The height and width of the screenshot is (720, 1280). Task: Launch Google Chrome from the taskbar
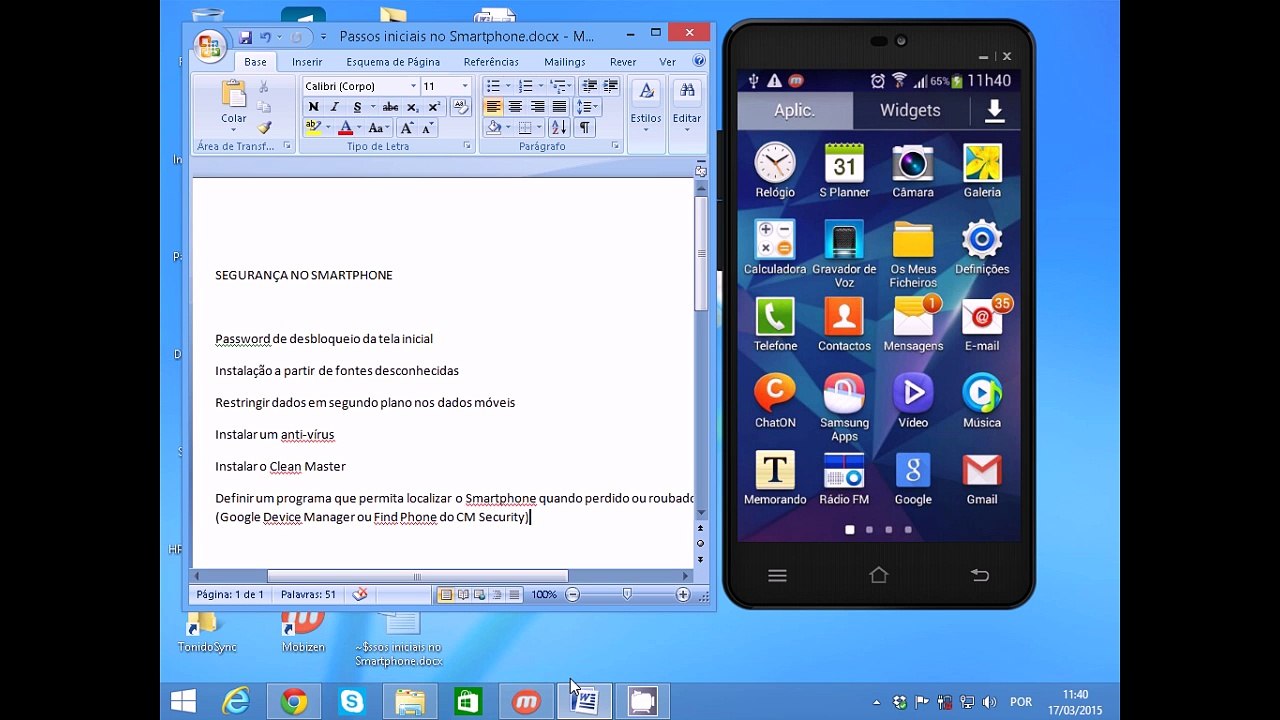pyautogui.click(x=294, y=702)
